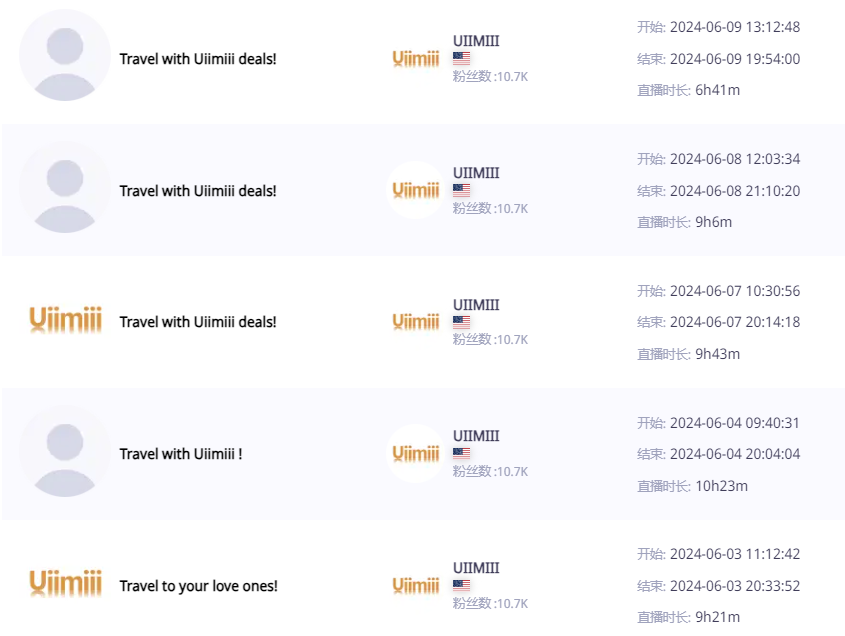Select the 10h23m duration livestream entry
This screenshot has width=845, height=636.
pyautogui.click(x=422, y=454)
